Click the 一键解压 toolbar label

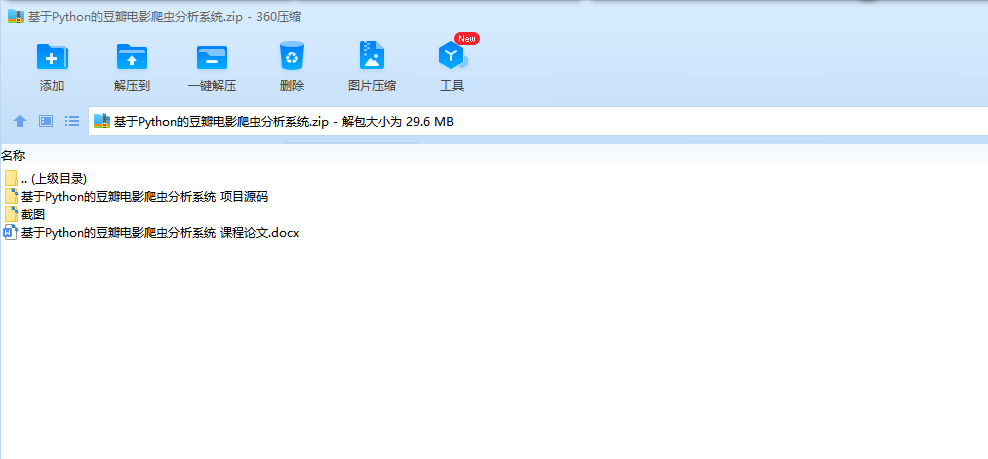pyautogui.click(x=212, y=86)
